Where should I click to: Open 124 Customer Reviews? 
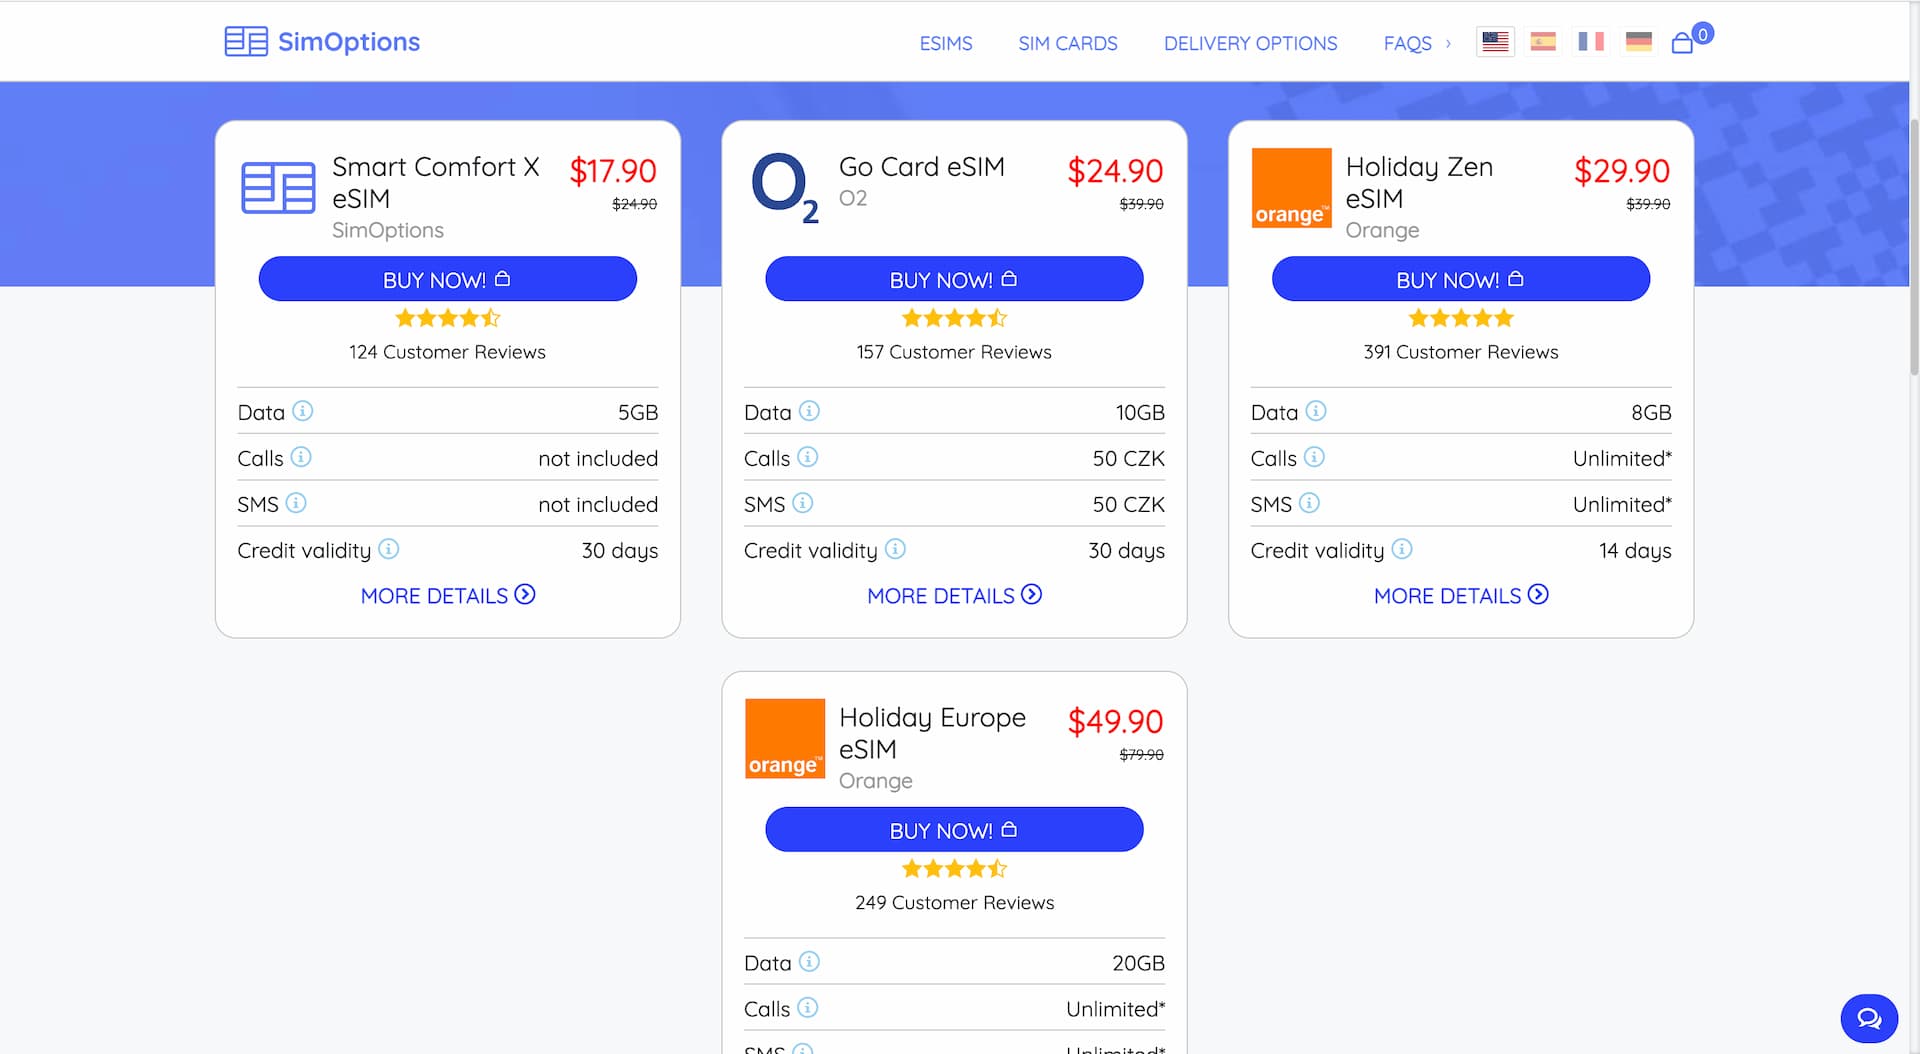(x=447, y=352)
